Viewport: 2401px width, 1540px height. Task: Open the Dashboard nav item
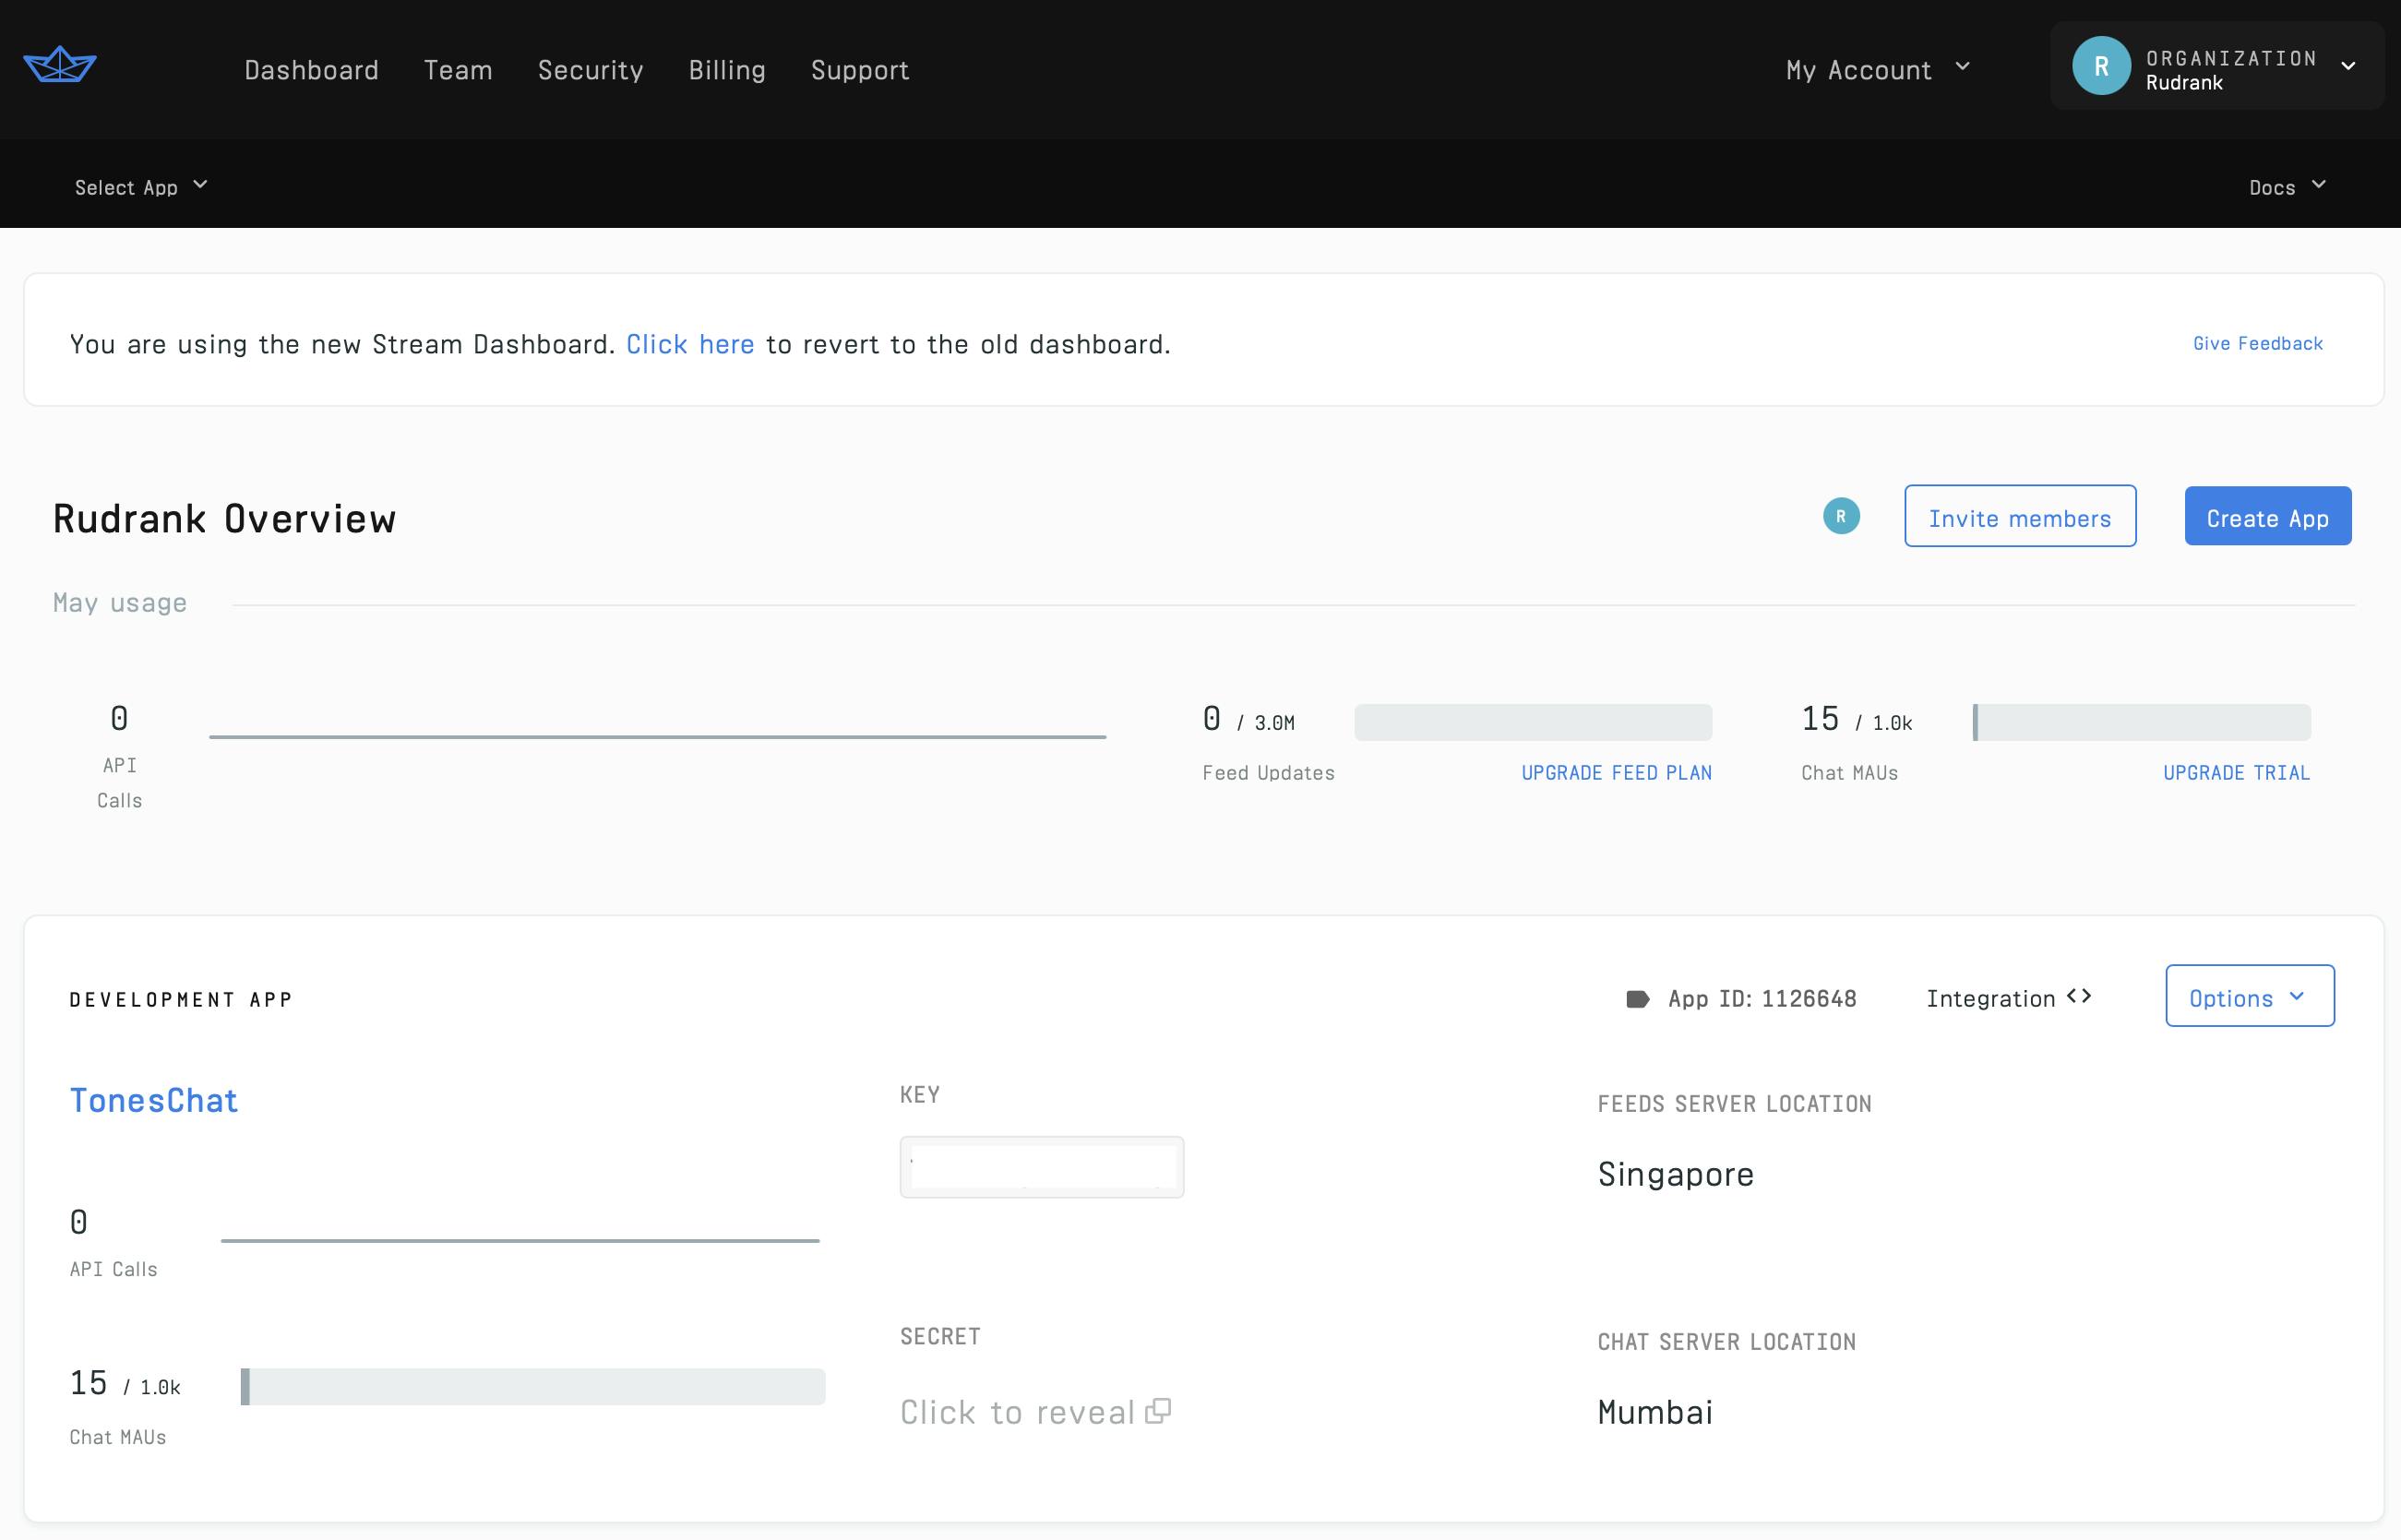[311, 70]
